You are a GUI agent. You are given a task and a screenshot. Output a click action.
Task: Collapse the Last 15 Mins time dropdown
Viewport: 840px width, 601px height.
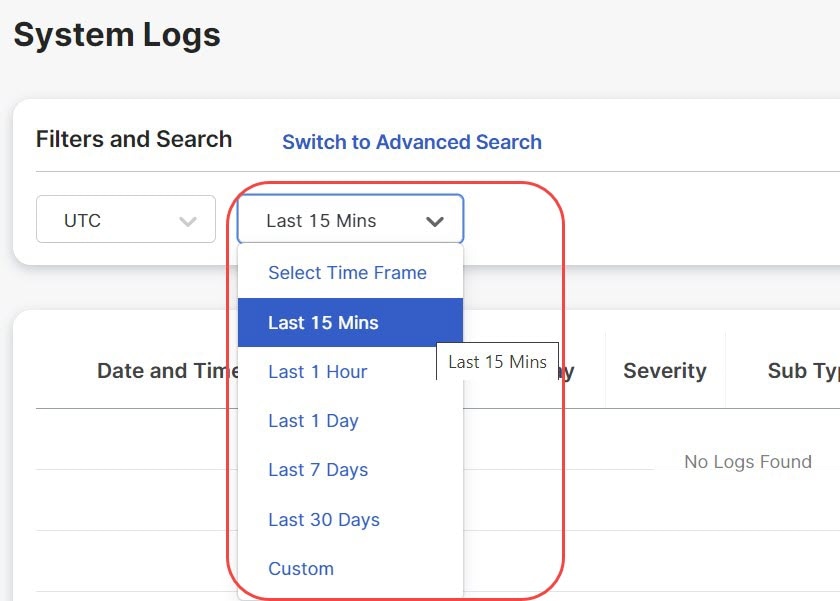350,219
